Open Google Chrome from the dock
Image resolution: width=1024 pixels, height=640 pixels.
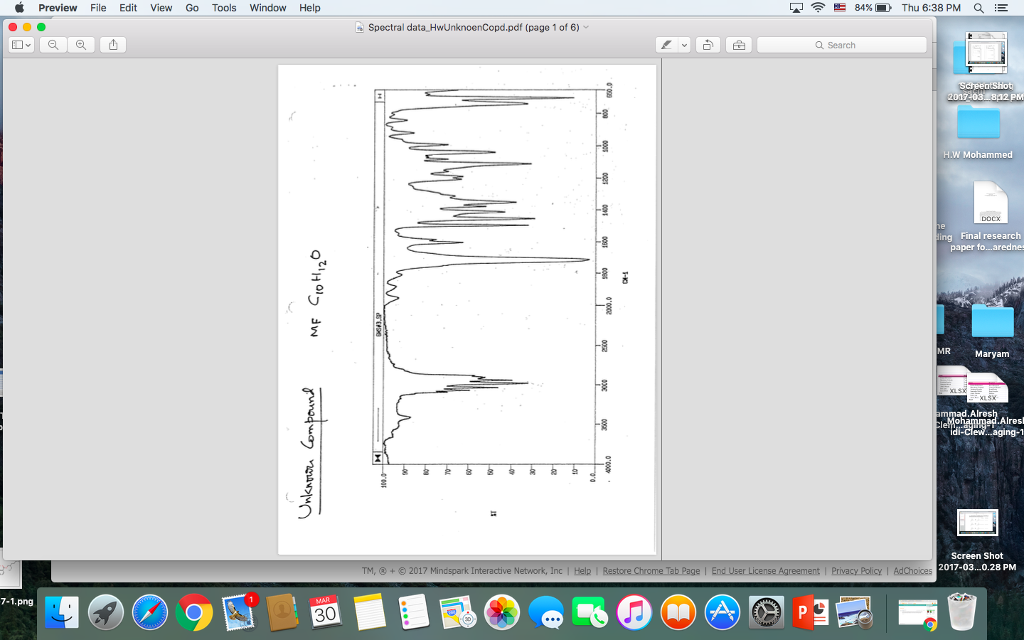click(x=194, y=612)
